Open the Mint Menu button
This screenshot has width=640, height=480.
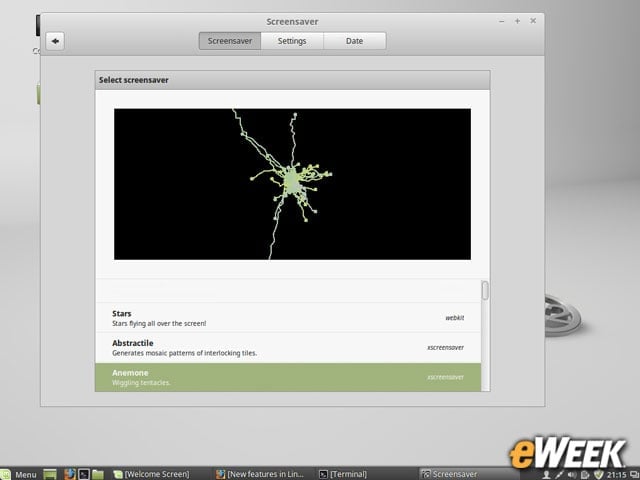pyautogui.click(x=18, y=474)
